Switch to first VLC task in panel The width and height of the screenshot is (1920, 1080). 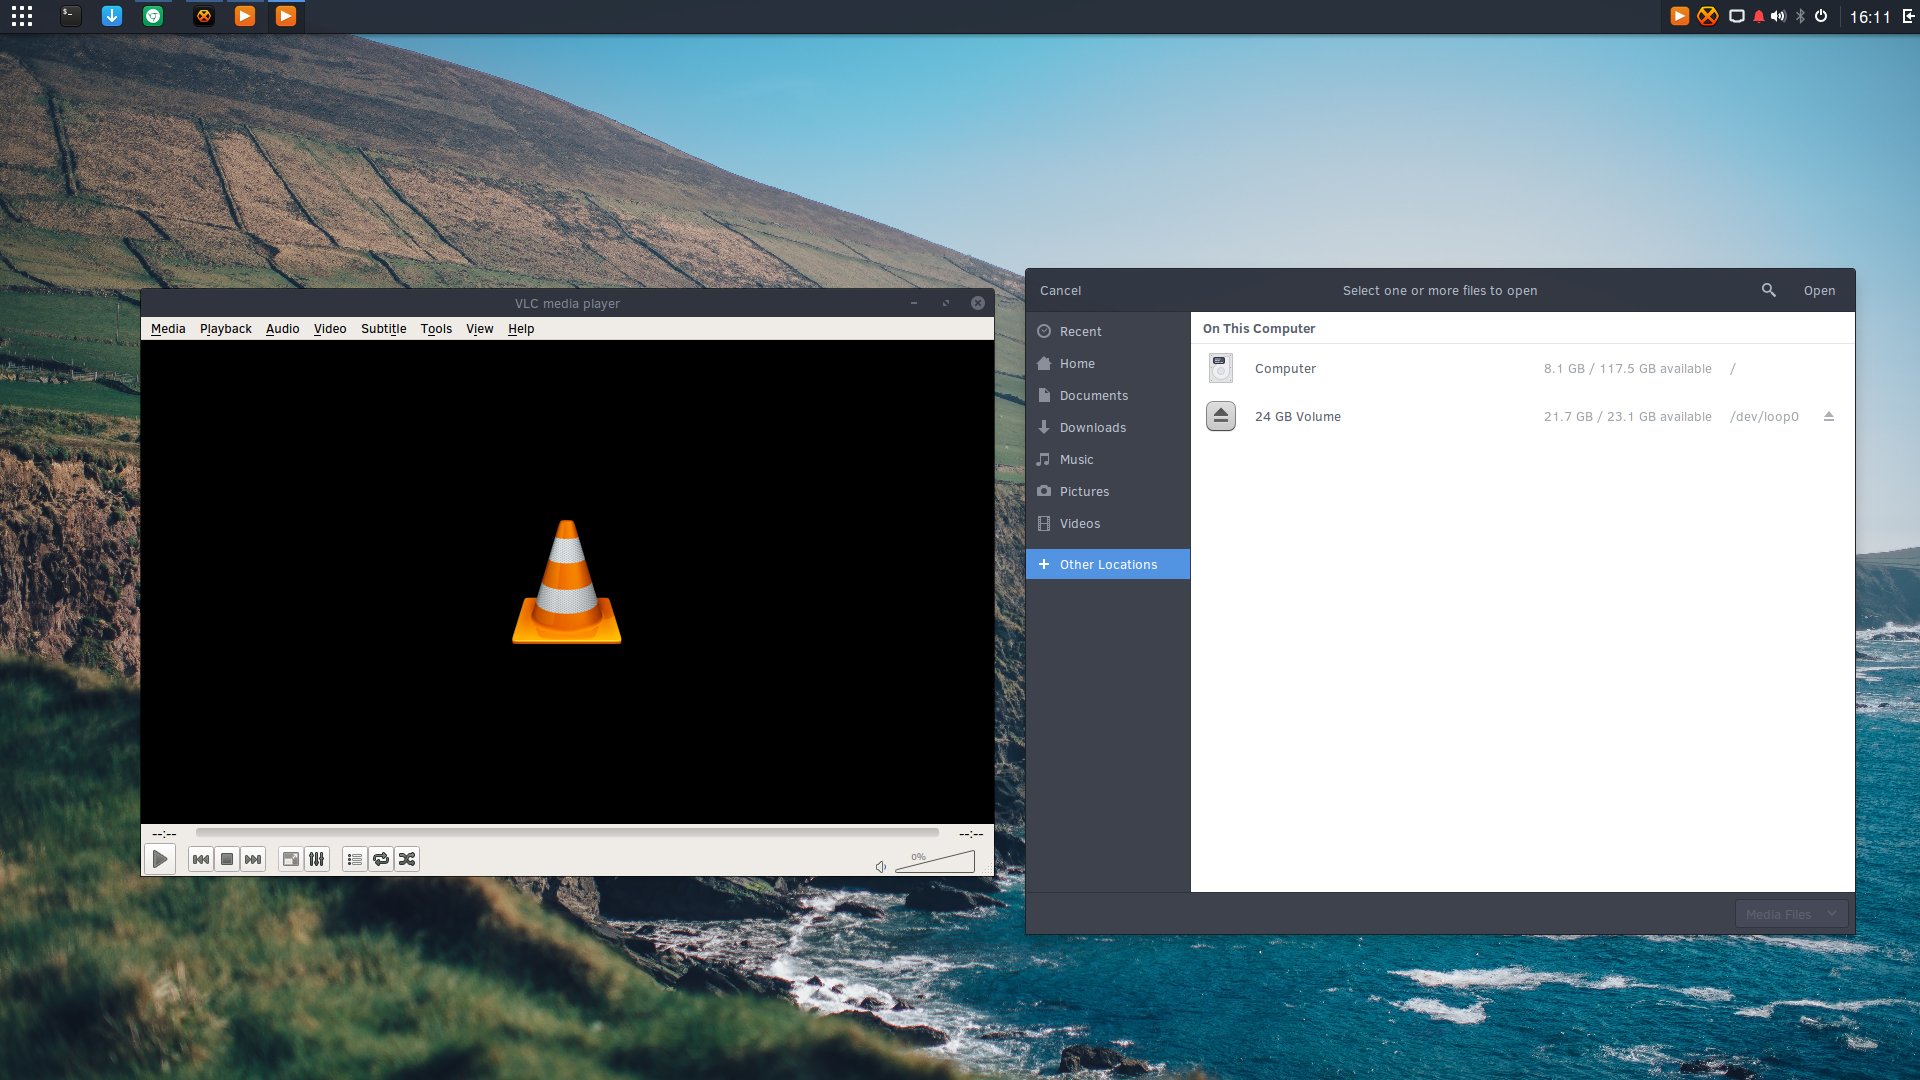tap(245, 16)
